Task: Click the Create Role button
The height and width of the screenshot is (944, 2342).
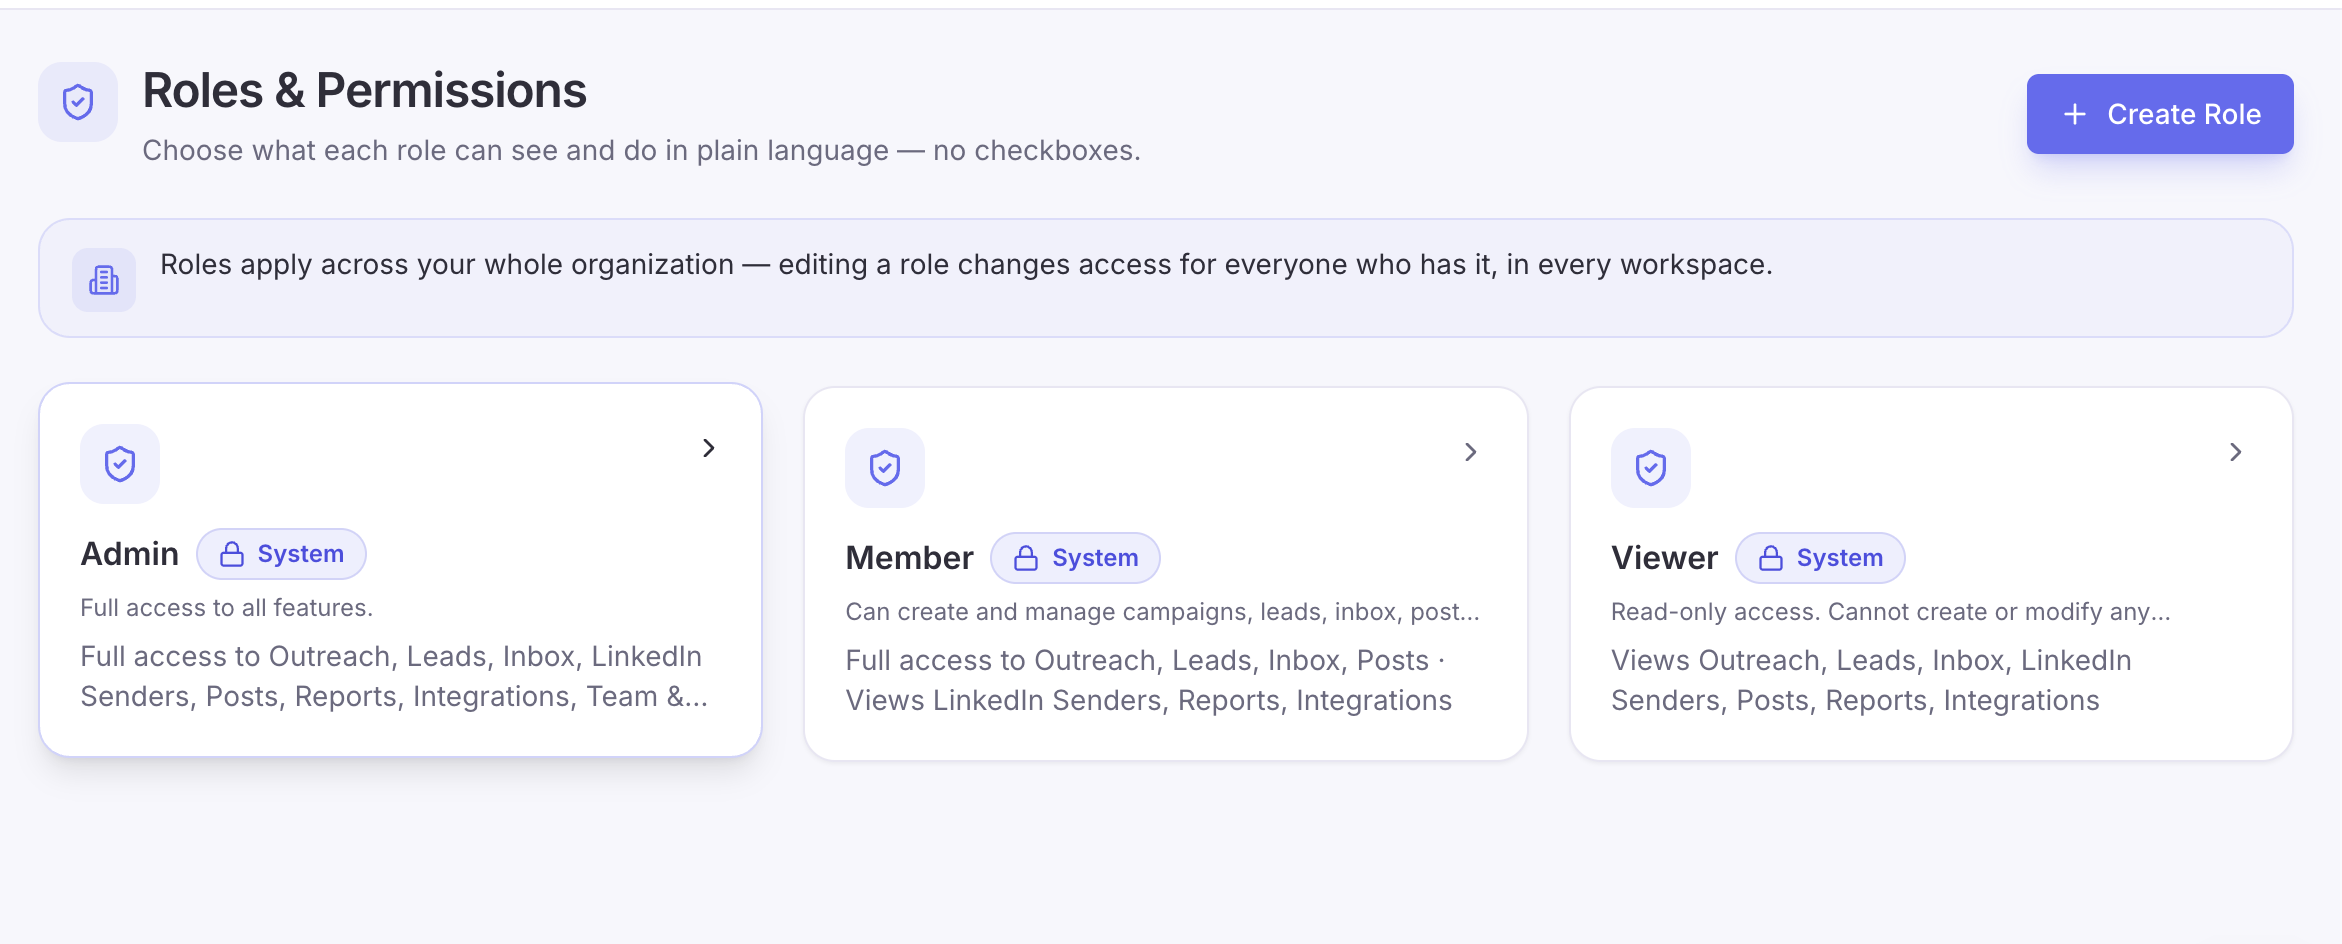Action: click(x=2160, y=114)
